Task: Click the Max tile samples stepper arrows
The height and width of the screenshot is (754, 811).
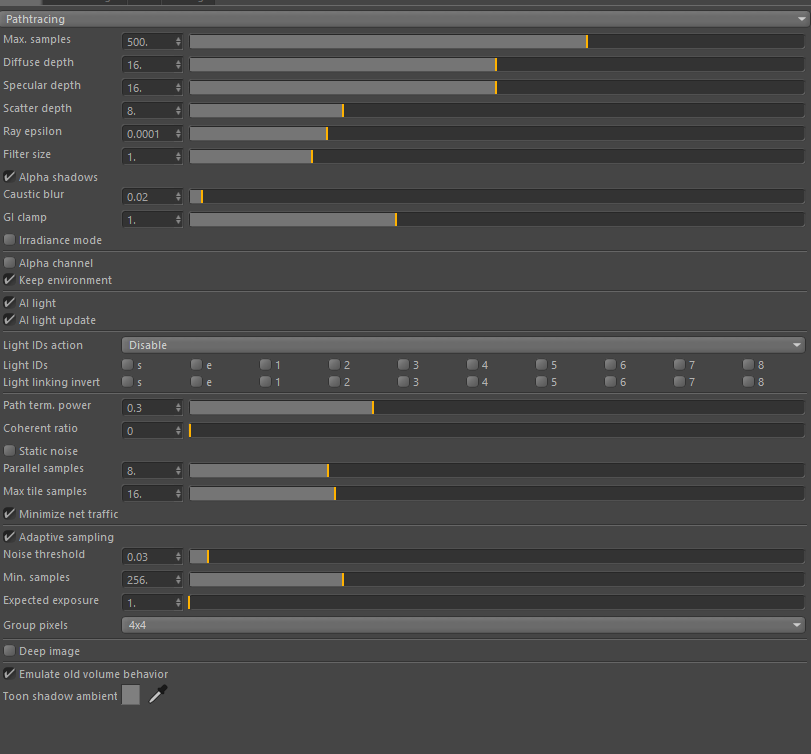Action: point(178,493)
